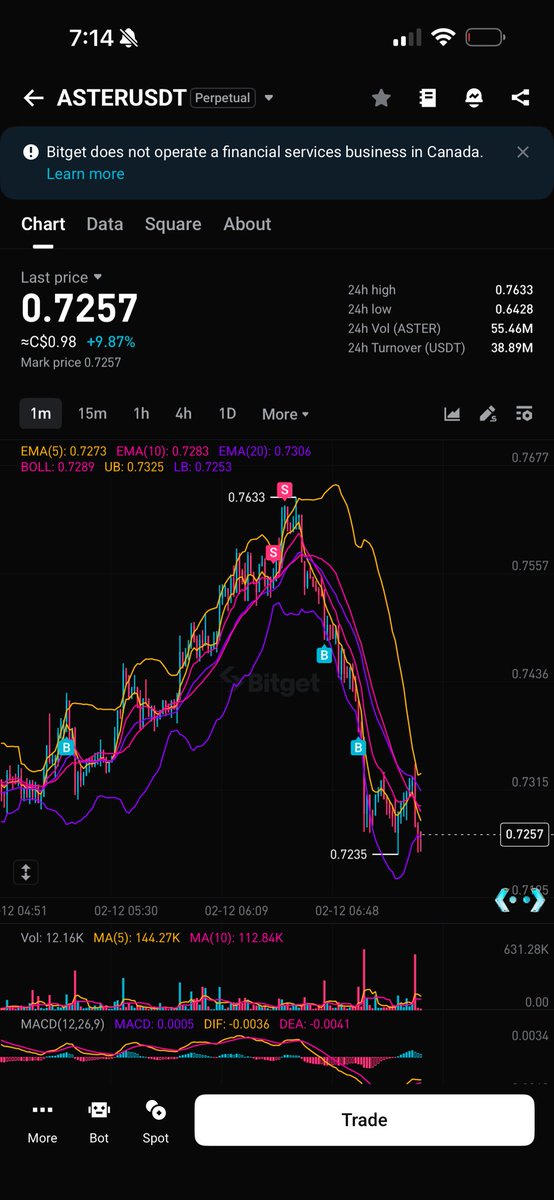Tap the EMA(5) indicator value
This screenshot has width=554, height=1200.
point(64,451)
